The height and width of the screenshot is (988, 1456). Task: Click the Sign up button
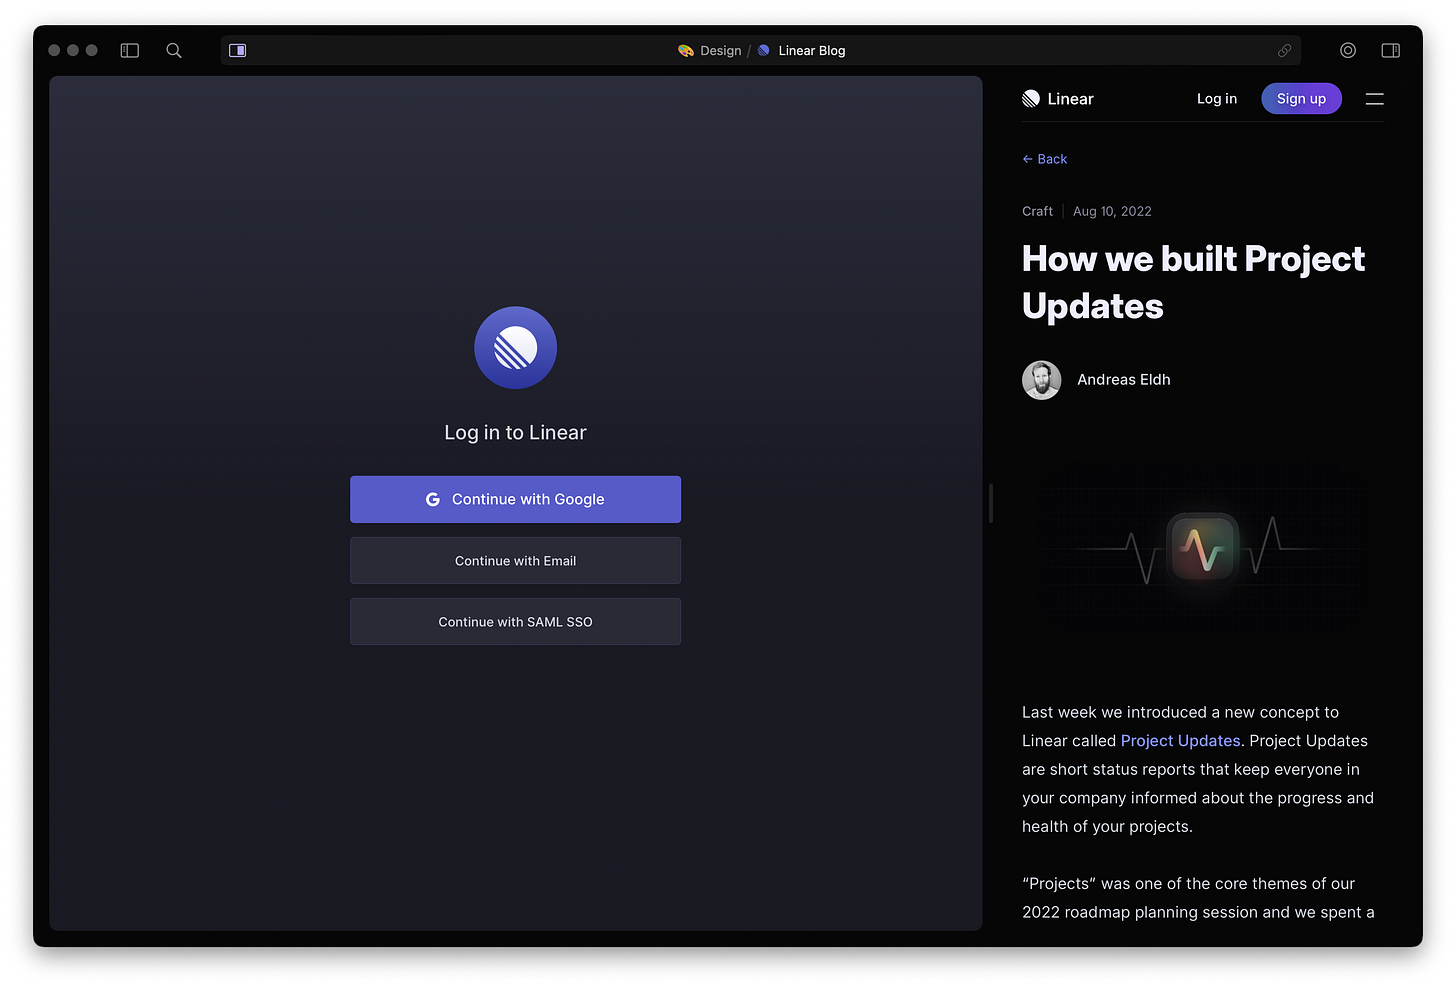[x=1301, y=99]
